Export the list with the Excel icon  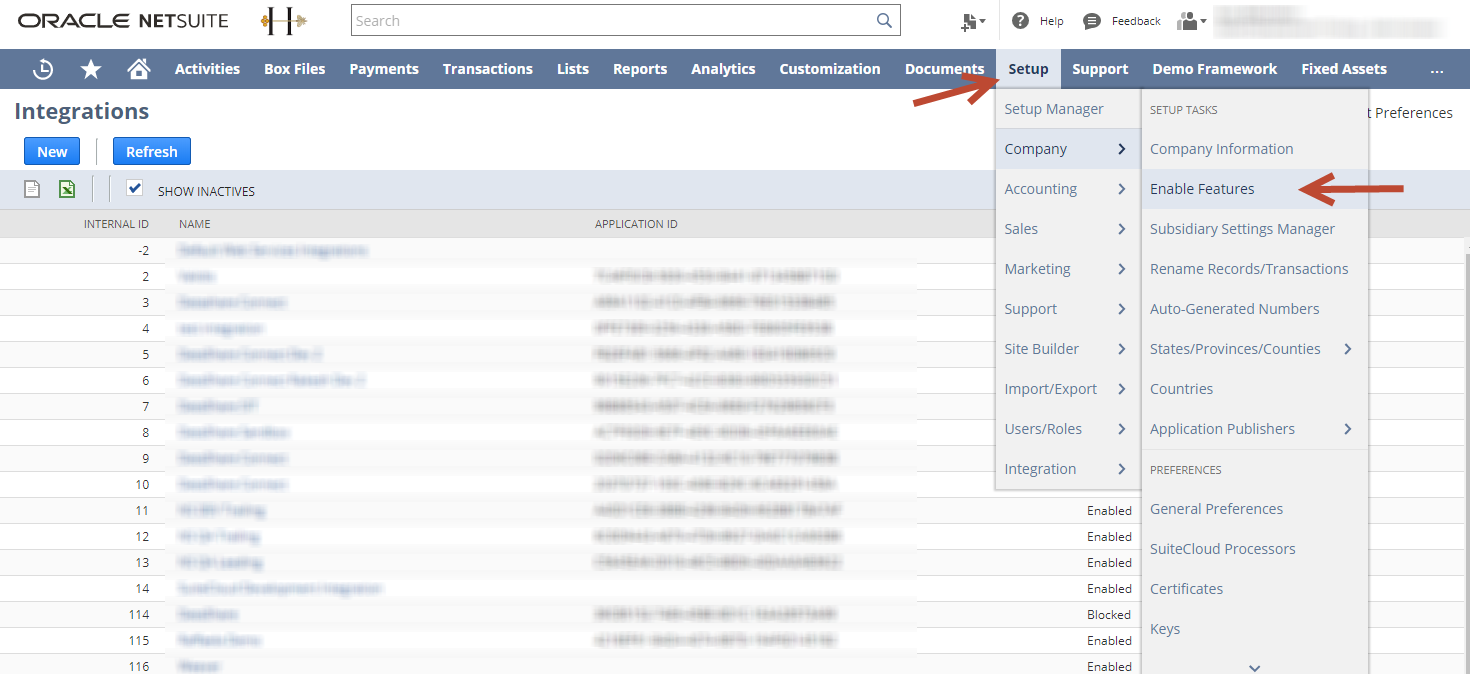[x=67, y=189]
